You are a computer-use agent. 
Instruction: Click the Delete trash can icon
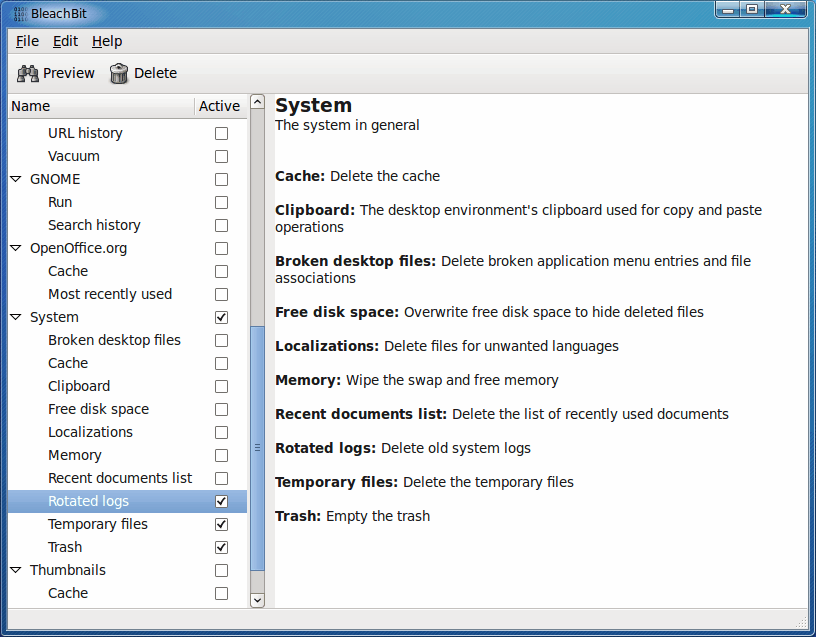[119, 73]
